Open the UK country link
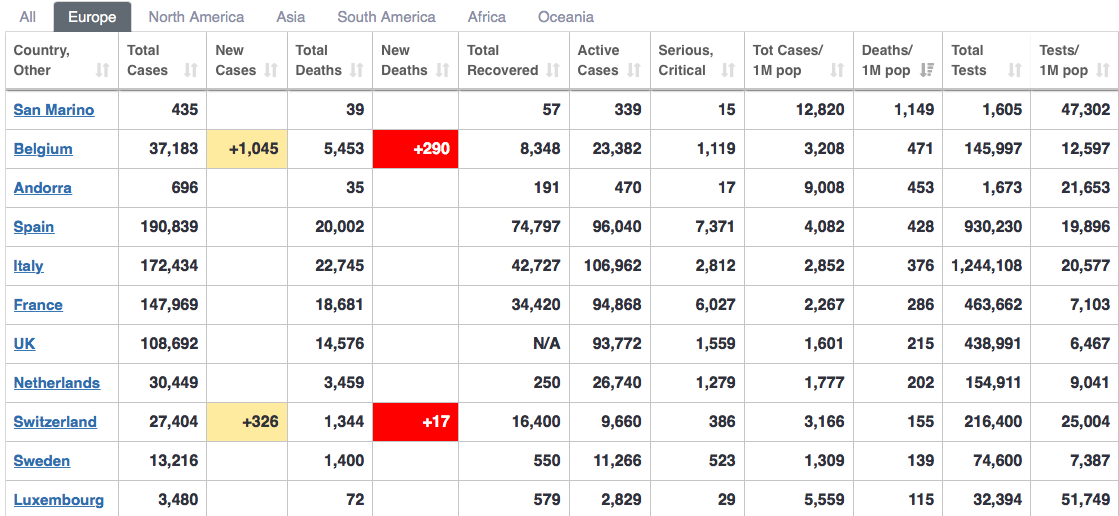Screen dimensions: 1119x516 pyautogui.click(x=24, y=344)
